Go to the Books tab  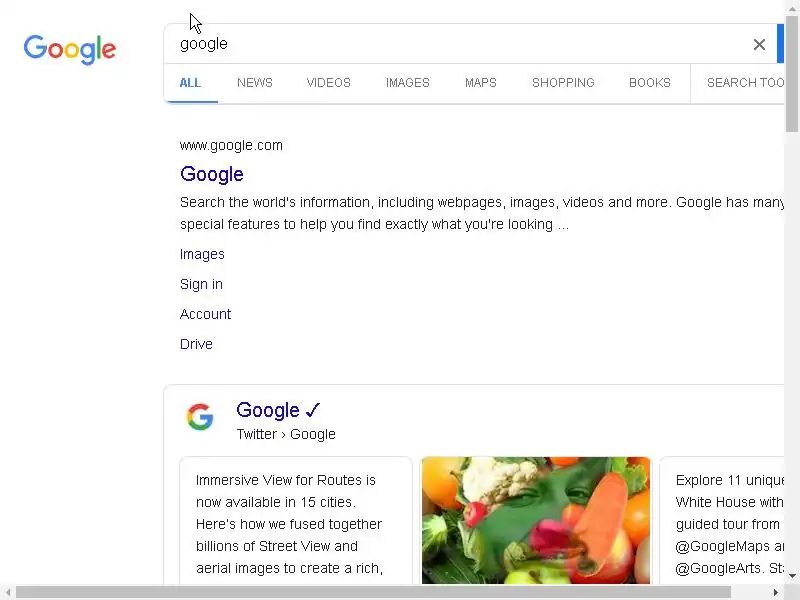(649, 83)
